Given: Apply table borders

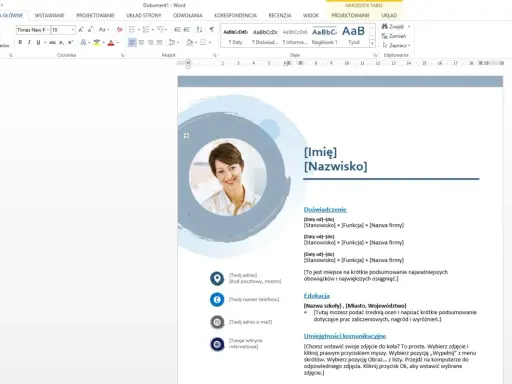Looking at the screenshot, I should 203,42.
